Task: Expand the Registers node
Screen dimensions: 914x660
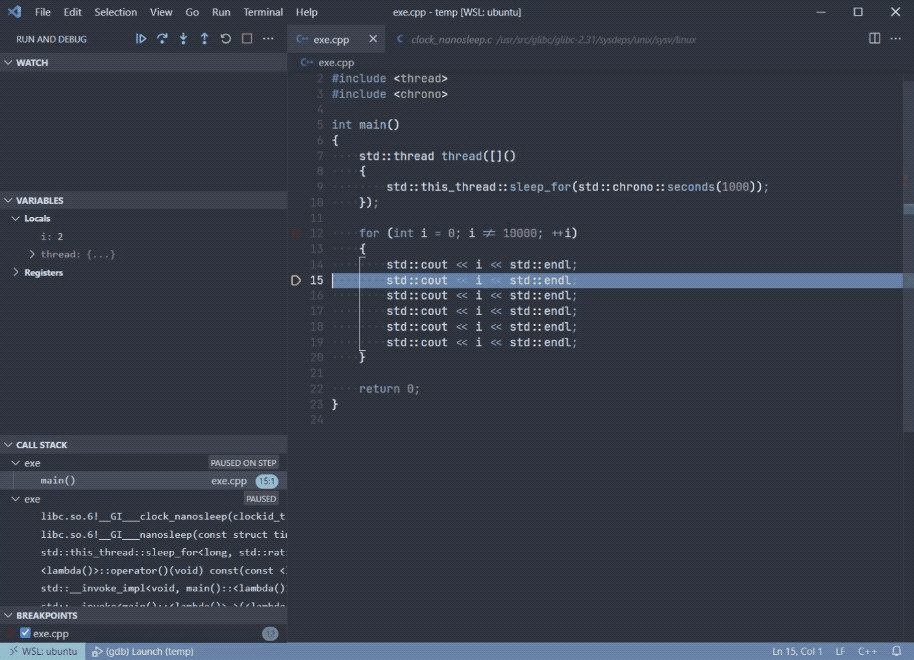Action: tap(16, 272)
